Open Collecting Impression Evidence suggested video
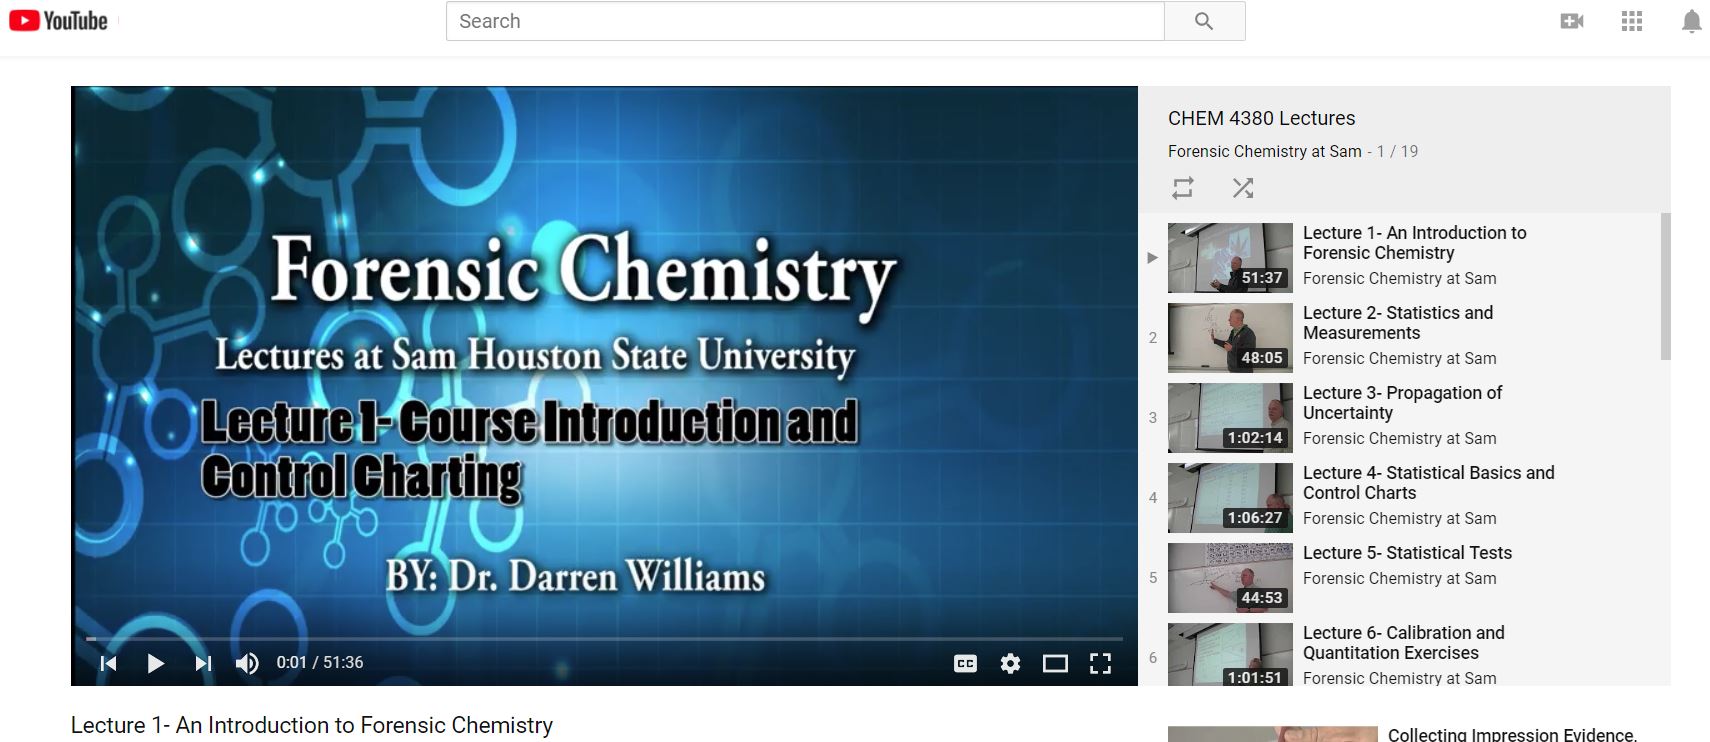1710x742 pixels. [1512, 735]
